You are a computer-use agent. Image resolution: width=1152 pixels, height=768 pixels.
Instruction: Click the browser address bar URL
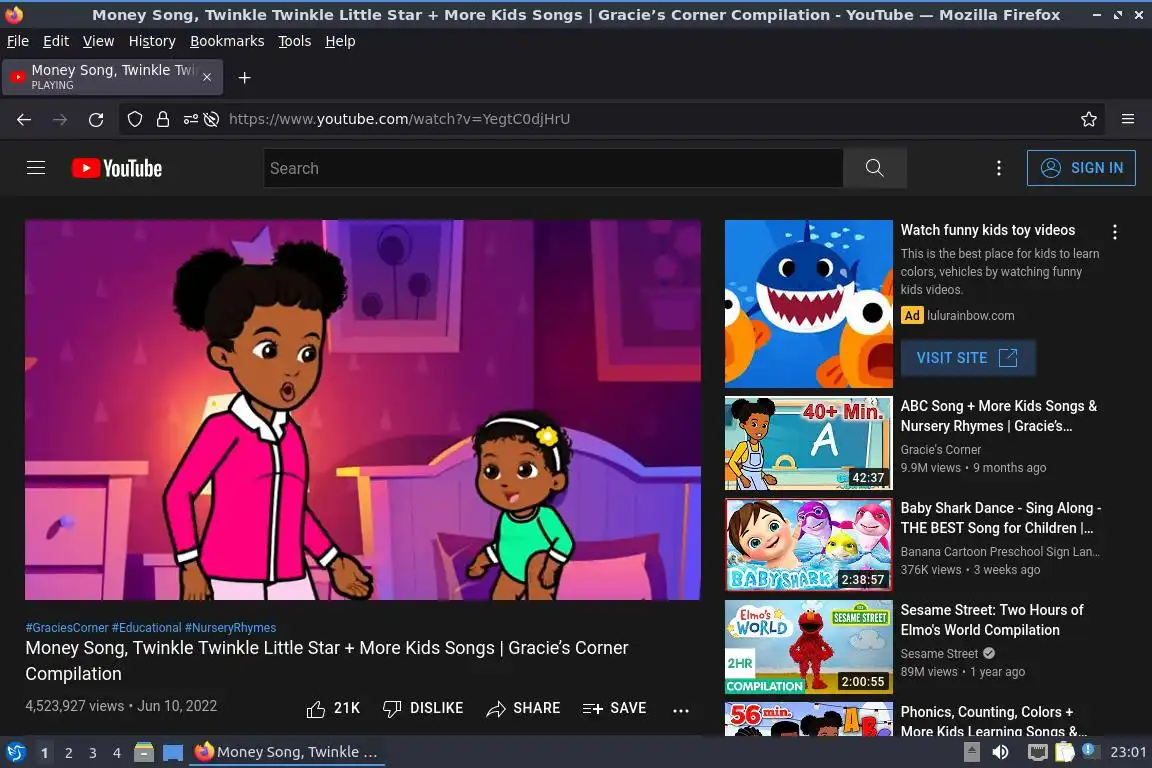pos(399,119)
